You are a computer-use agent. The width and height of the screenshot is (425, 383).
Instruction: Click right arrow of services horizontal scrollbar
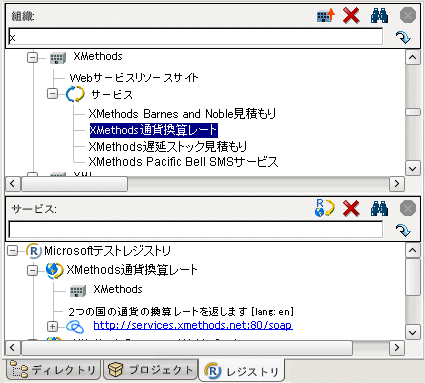click(397, 348)
